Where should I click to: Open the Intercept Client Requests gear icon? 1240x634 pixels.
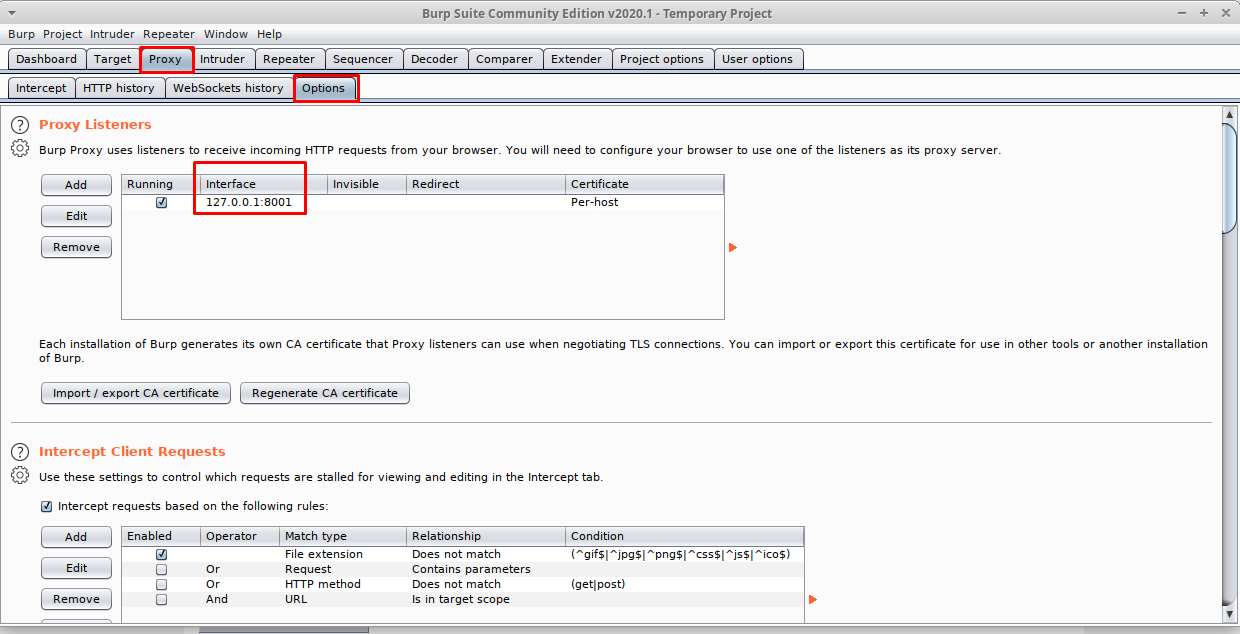(20, 475)
